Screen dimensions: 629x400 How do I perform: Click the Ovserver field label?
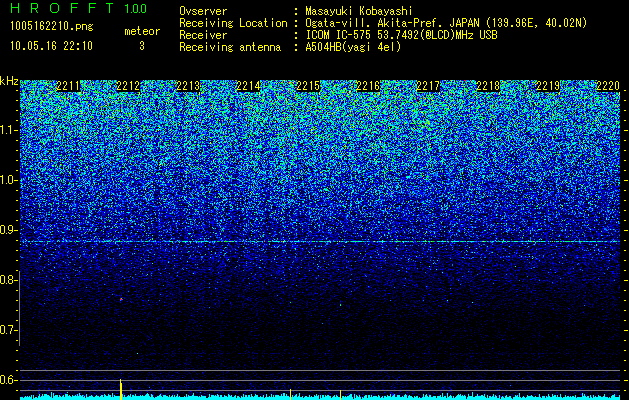click(x=203, y=12)
